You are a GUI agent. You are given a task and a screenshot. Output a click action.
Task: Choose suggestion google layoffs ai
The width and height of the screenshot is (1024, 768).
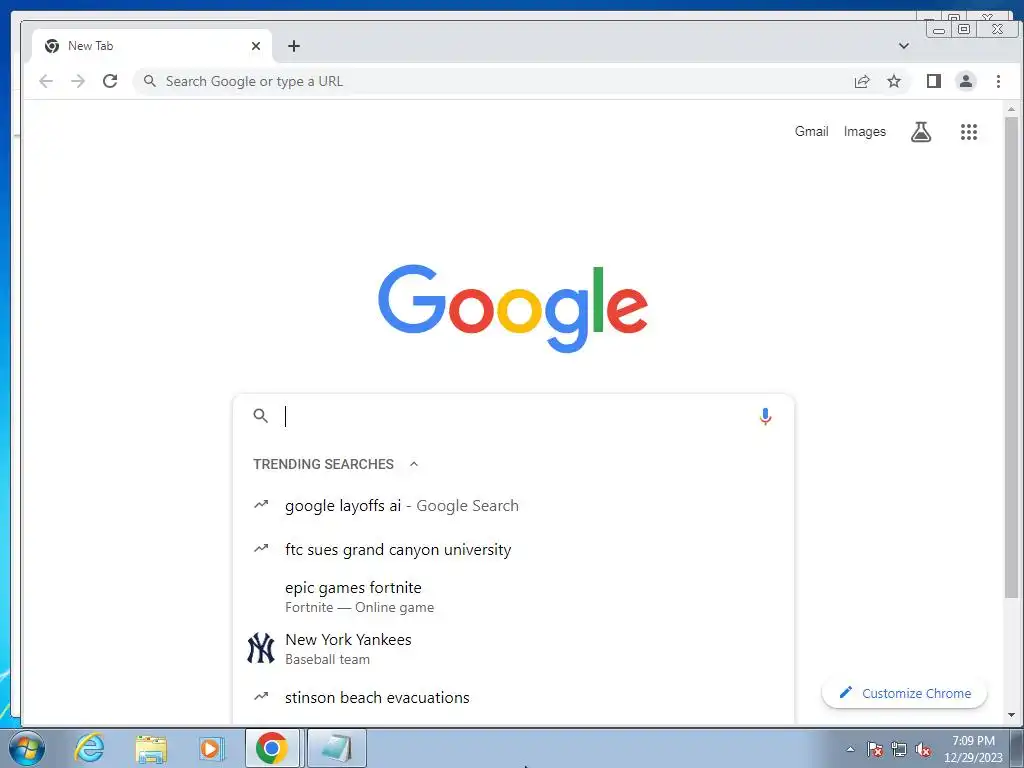(513, 505)
